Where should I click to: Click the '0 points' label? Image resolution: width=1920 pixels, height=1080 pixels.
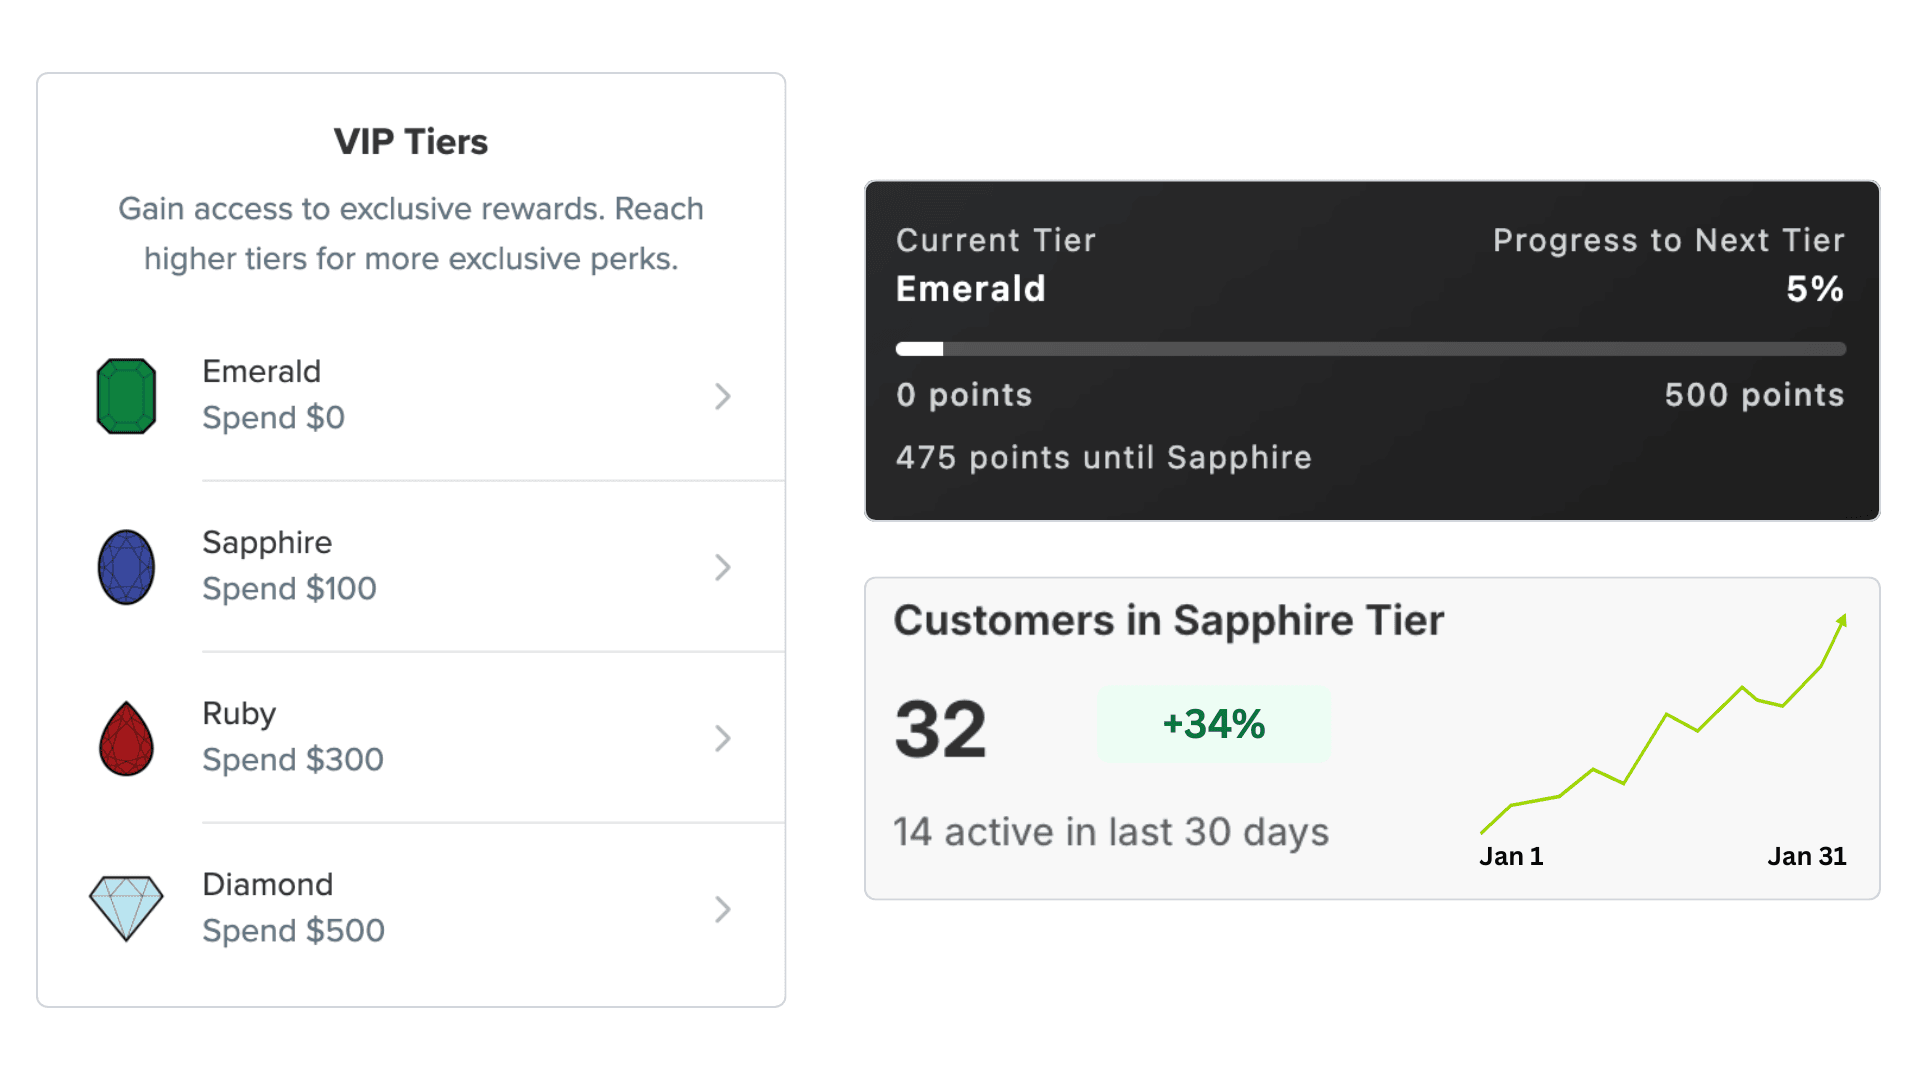964,395
